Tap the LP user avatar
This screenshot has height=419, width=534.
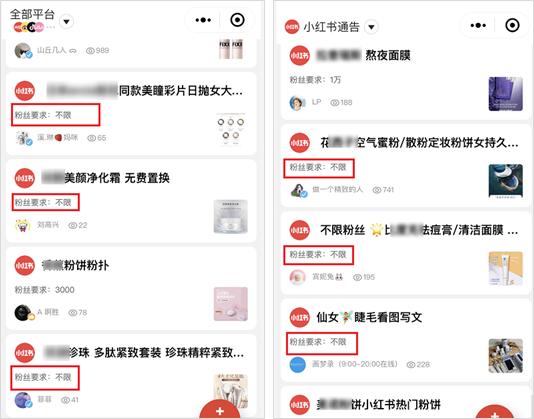click(298, 102)
